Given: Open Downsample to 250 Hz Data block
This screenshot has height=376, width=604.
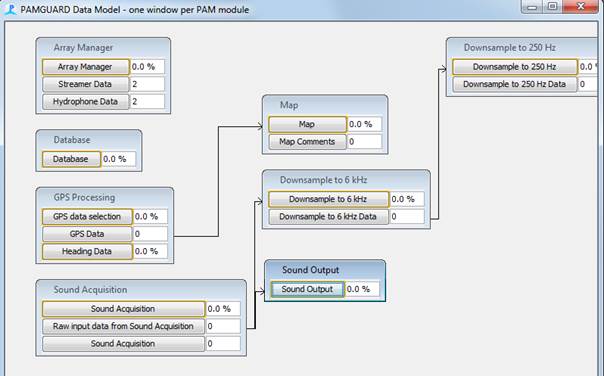Looking at the screenshot, I should [515, 84].
